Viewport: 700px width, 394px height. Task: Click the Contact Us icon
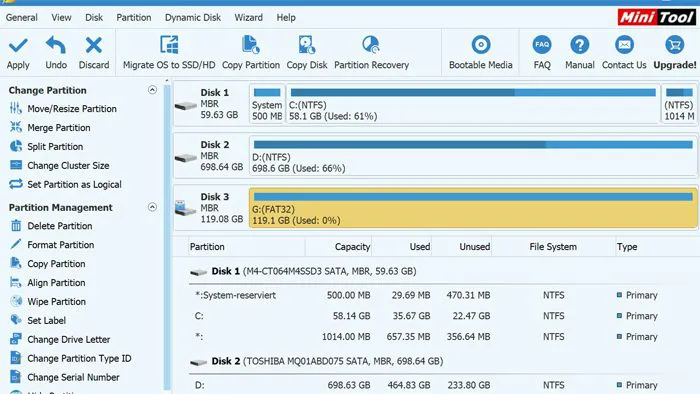click(x=624, y=45)
